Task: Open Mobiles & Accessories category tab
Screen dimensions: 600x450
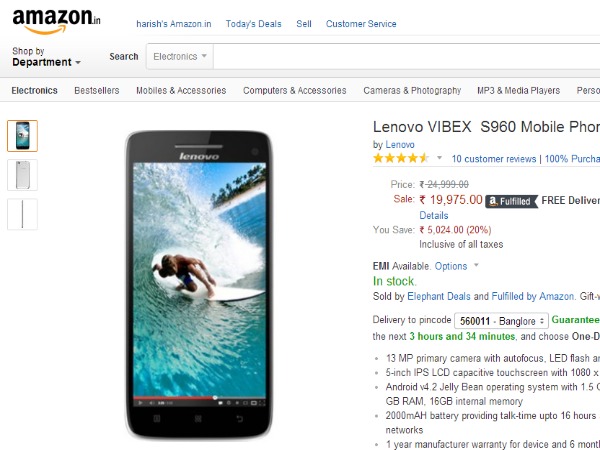Action: (181, 91)
